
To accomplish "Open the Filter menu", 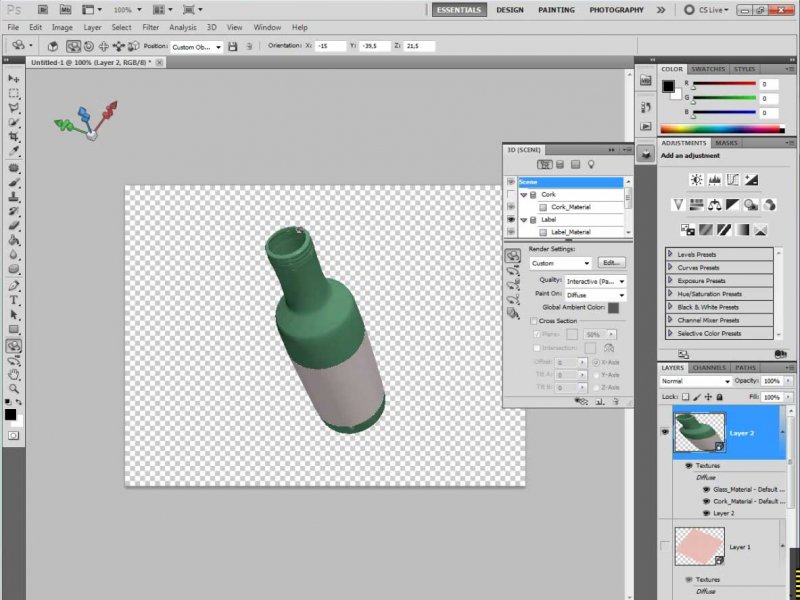I will point(150,27).
